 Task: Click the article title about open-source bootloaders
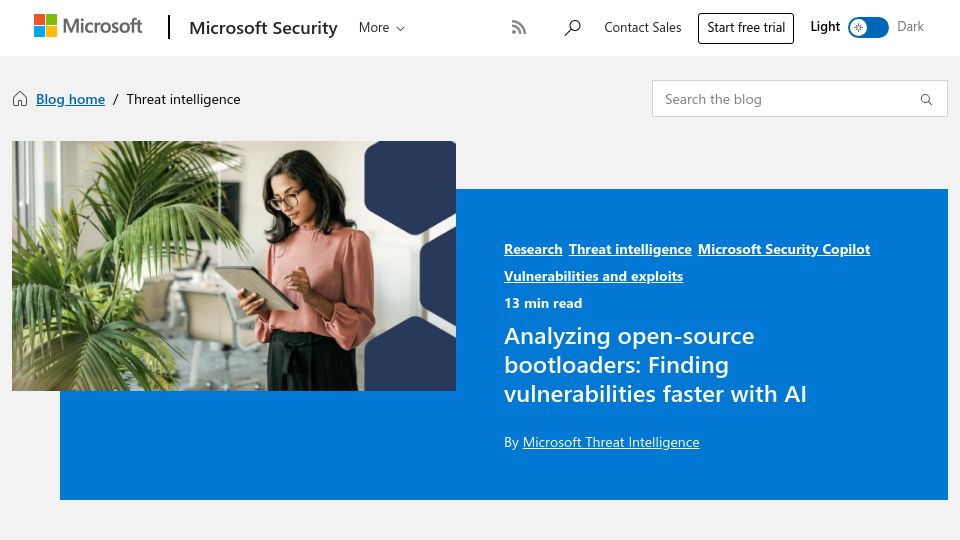point(655,365)
